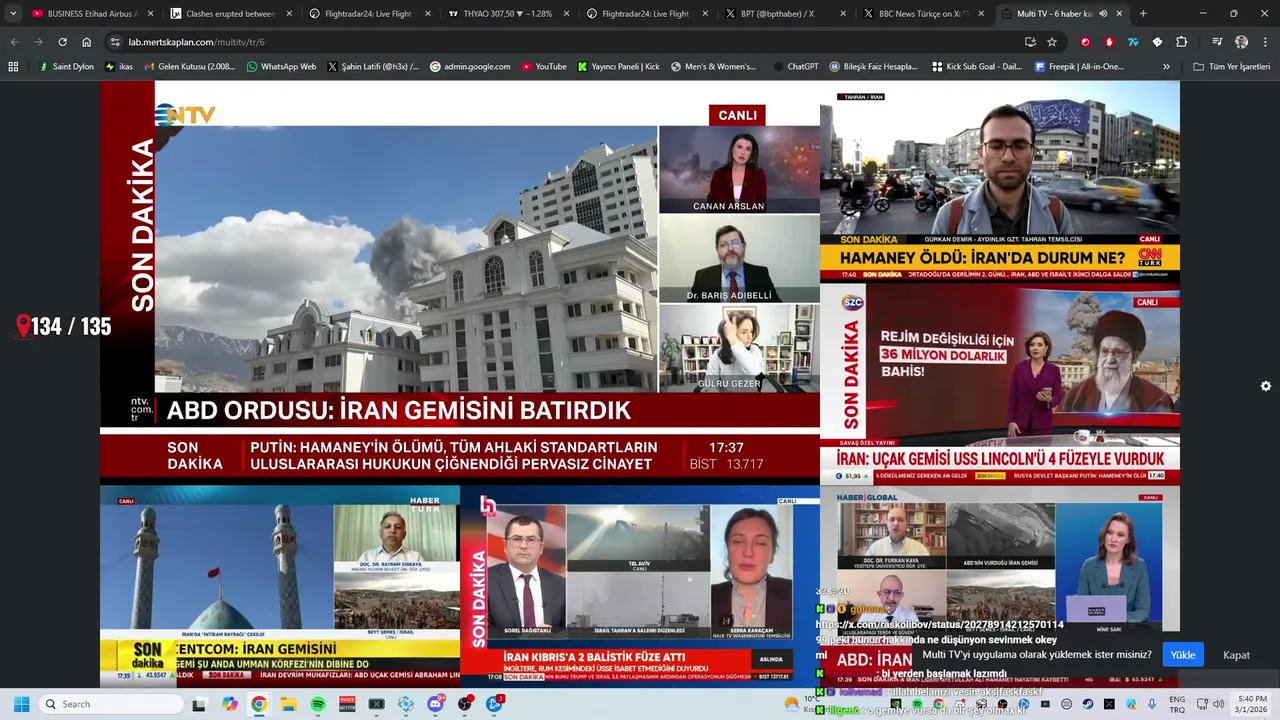
Task: Open Chrome from the taskbar
Action: 259,704
